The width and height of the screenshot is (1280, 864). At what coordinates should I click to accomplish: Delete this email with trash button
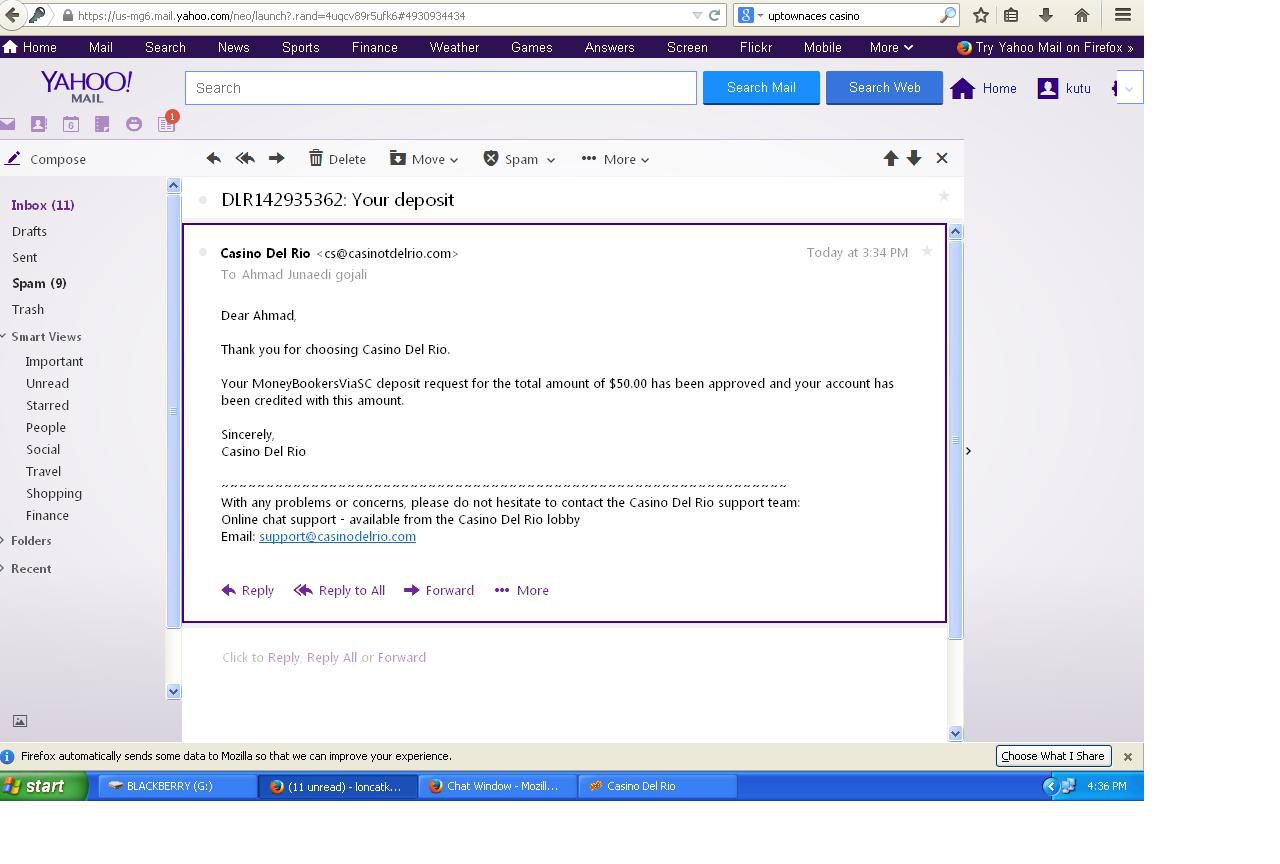(337, 158)
